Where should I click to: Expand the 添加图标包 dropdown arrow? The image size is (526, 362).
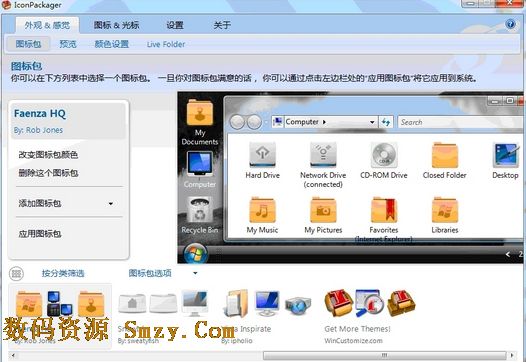111,203
